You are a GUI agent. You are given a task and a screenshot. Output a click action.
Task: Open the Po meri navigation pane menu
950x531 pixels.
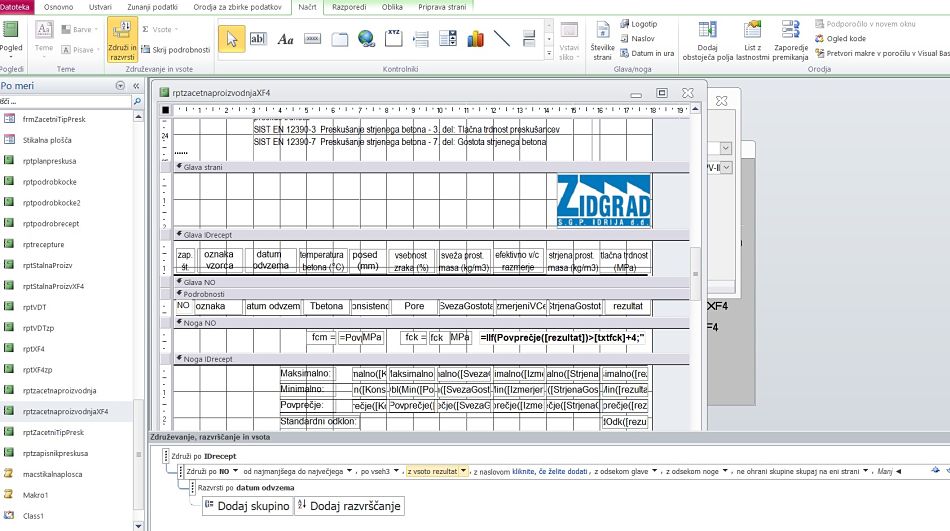120,86
